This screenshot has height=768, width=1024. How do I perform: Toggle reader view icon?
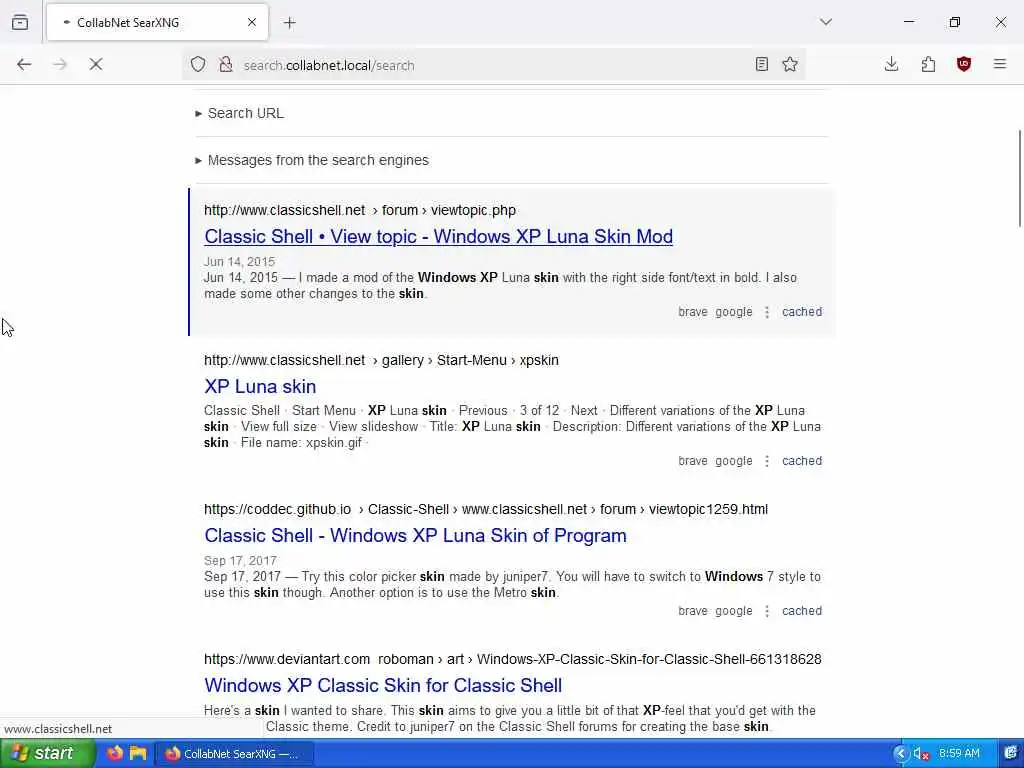coord(761,64)
